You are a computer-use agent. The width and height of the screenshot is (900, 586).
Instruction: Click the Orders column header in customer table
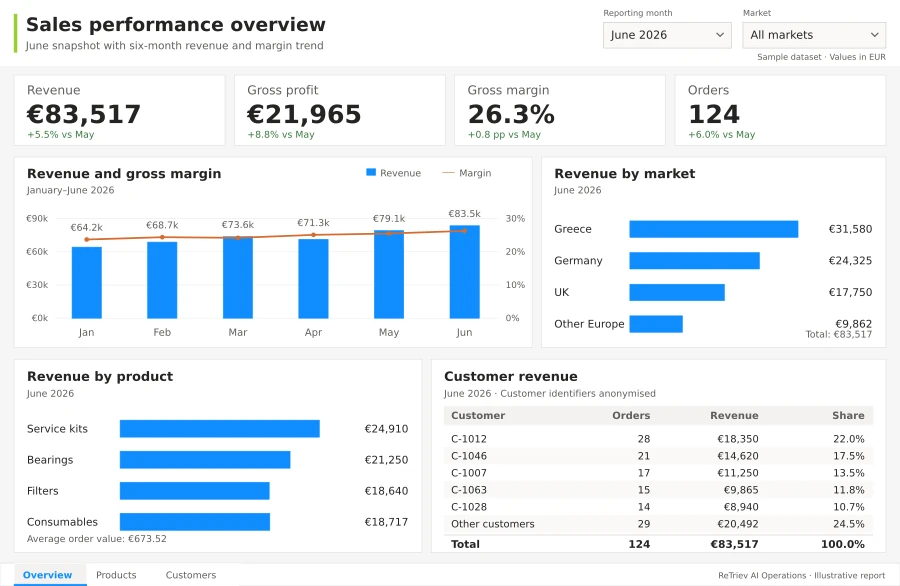(631, 416)
